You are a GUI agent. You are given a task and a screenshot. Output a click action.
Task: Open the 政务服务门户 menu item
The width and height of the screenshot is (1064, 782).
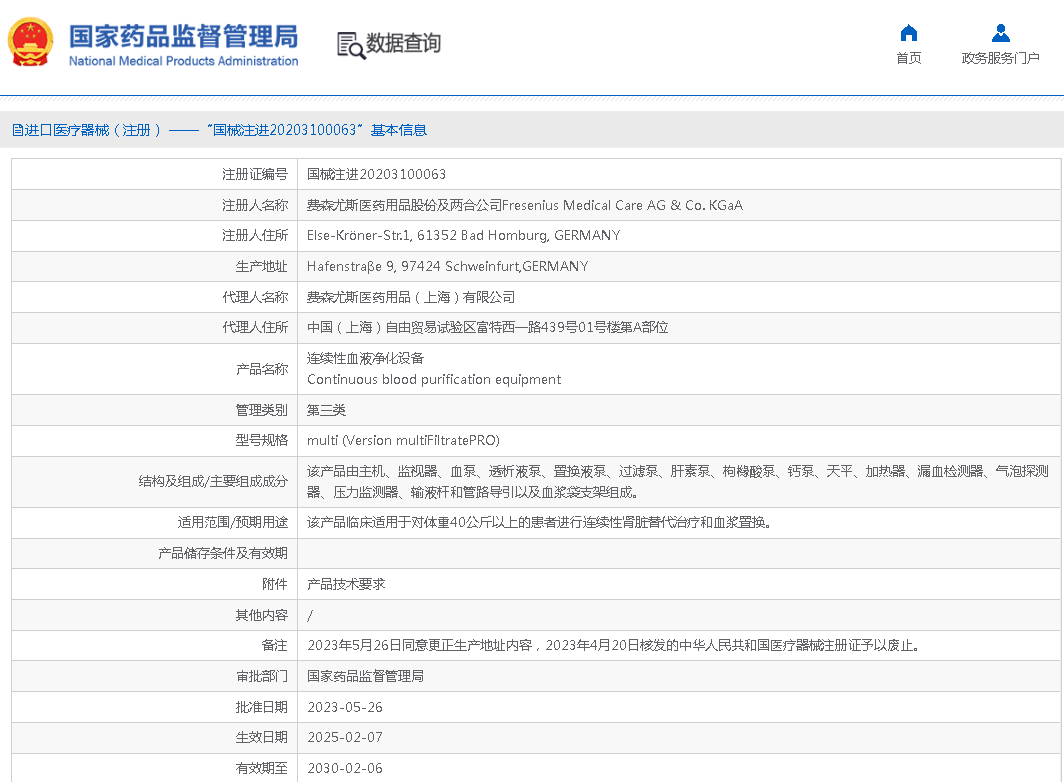pyautogui.click(x=1000, y=58)
